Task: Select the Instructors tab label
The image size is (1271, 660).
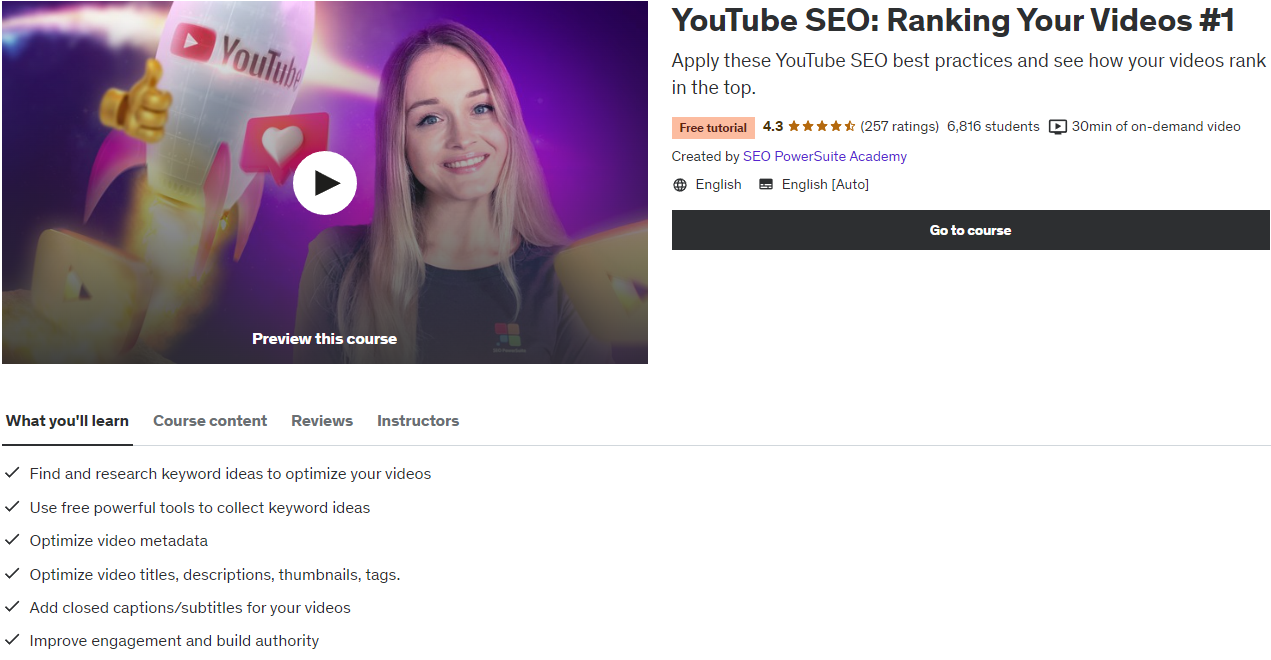Action: tap(418, 420)
